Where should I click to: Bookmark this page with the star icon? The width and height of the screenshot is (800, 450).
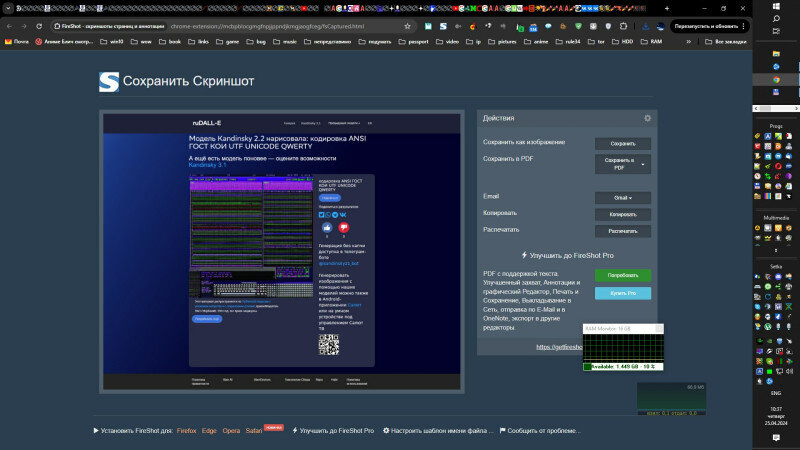[407, 26]
